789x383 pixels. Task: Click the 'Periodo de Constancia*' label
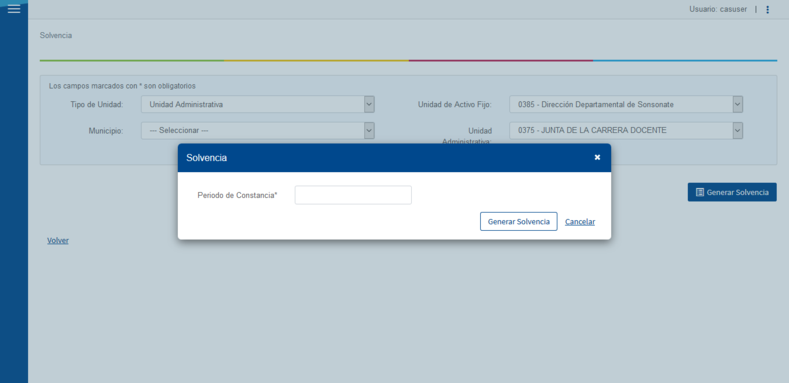(238, 195)
